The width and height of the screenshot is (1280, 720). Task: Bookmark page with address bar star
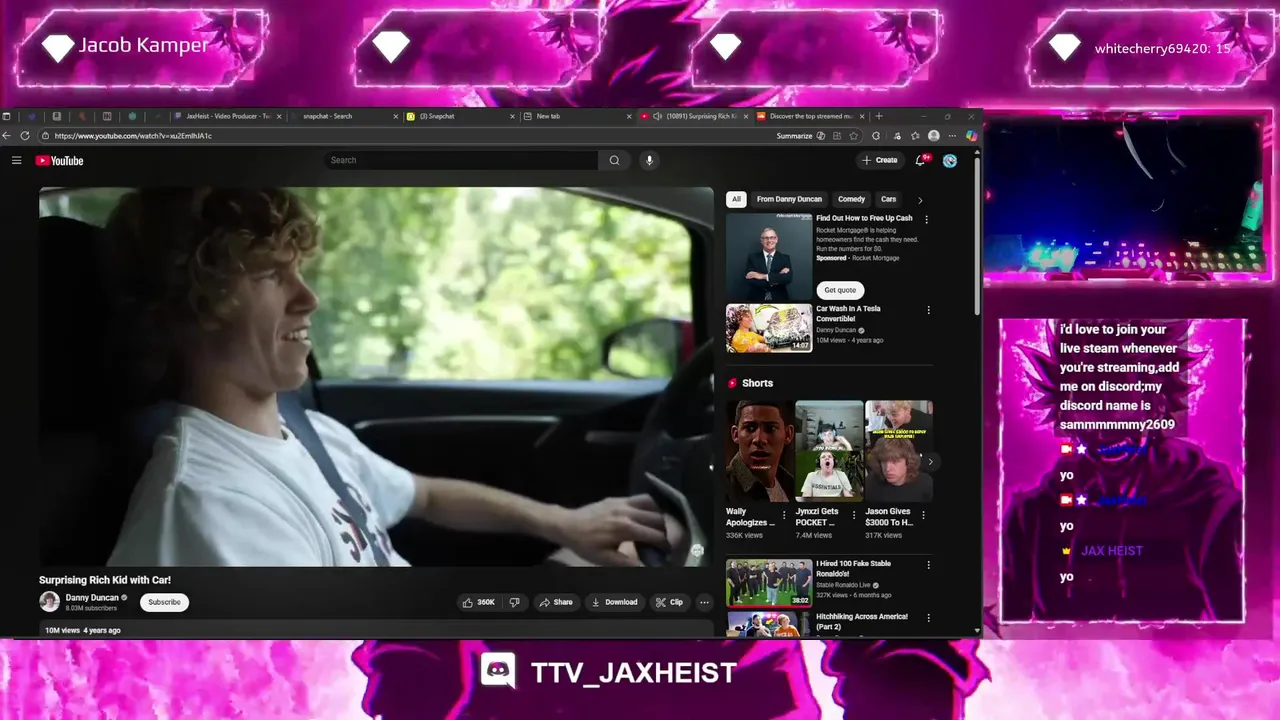[x=853, y=135]
